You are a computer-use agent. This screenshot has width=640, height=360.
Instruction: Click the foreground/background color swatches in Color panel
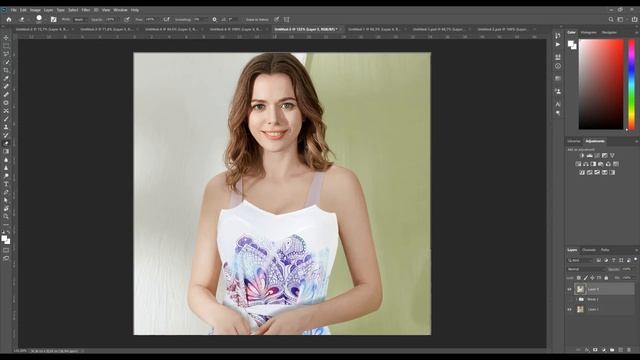click(x=572, y=45)
